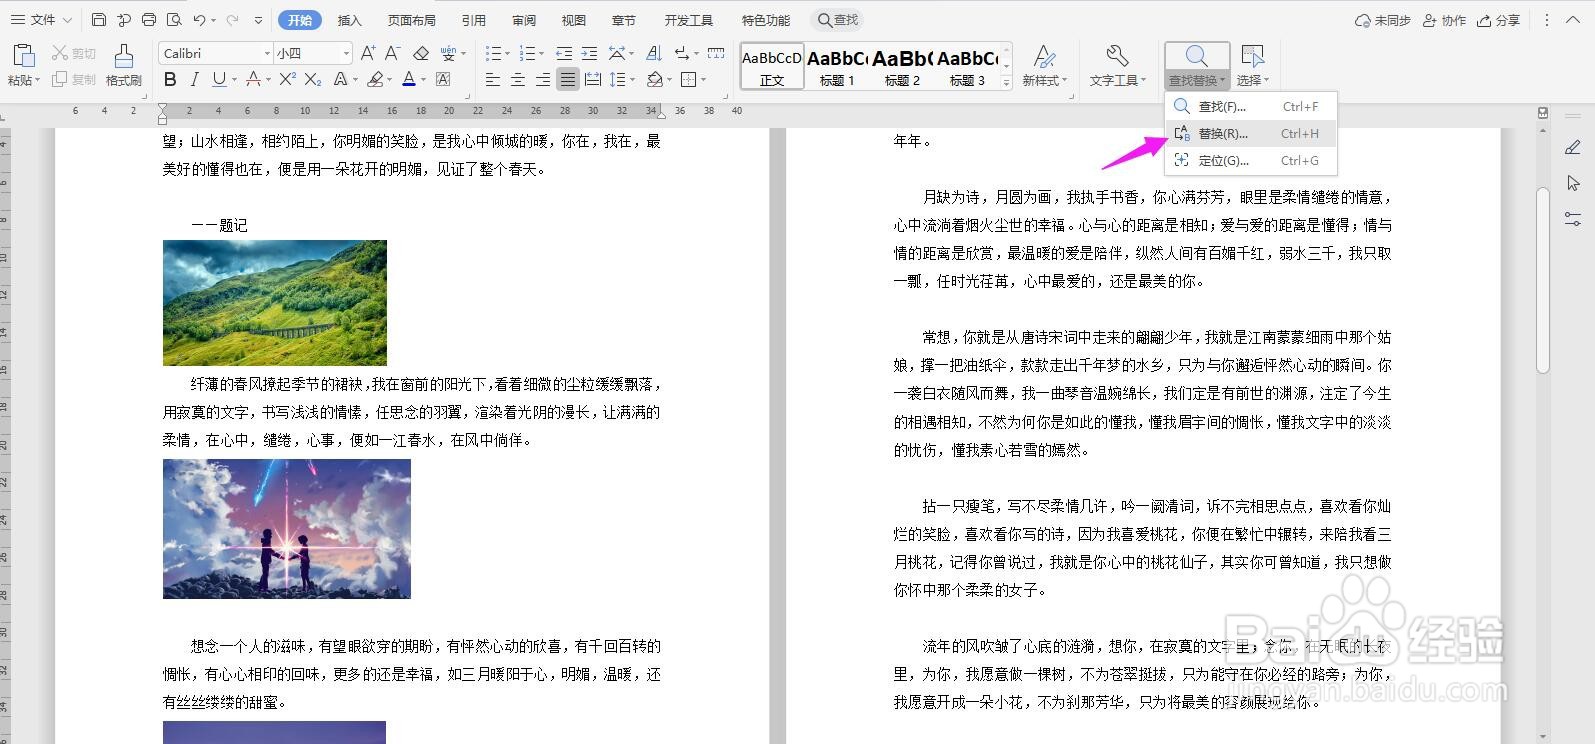Image resolution: width=1595 pixels, height=744 pixels.
Task: Open Print Preview icon
Action: tap(174, 20)
